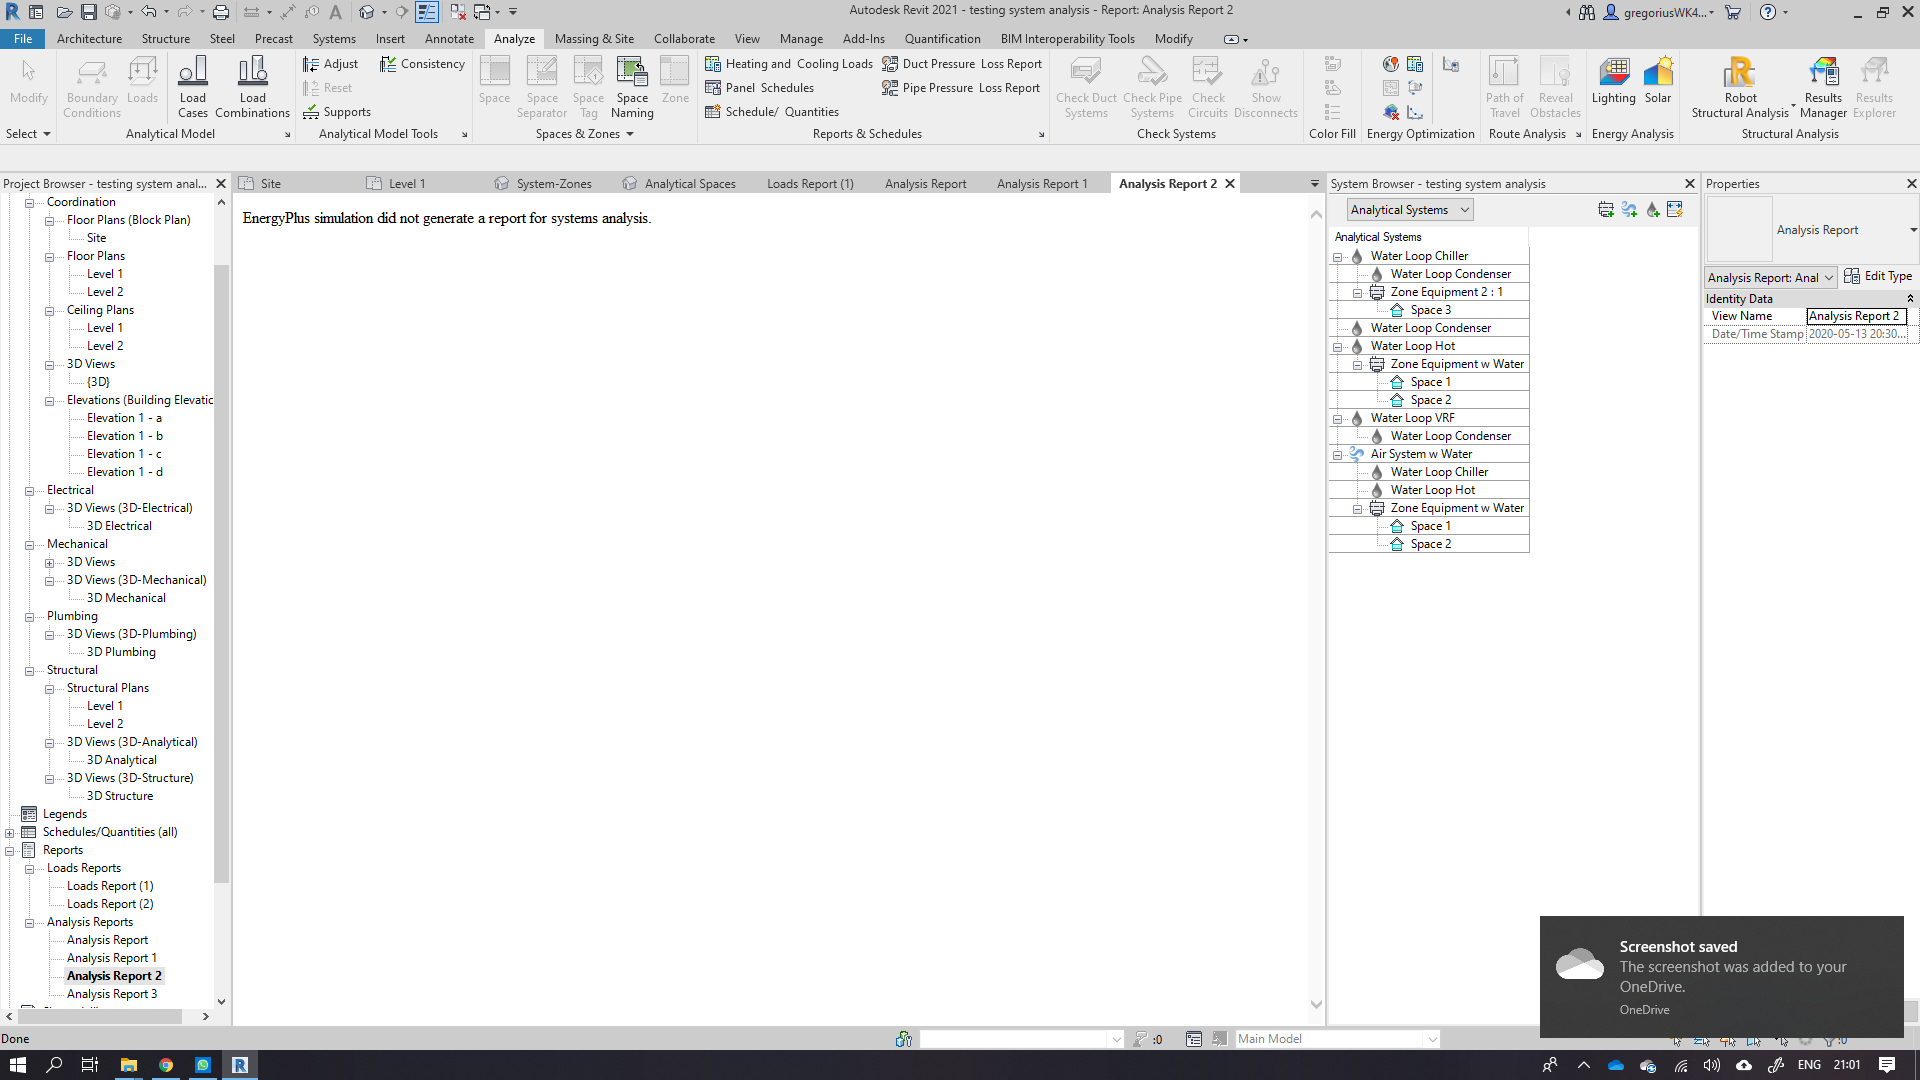Click the Windows Start button
The height and width of the screenshot is (1080, 1920).
18,1065
